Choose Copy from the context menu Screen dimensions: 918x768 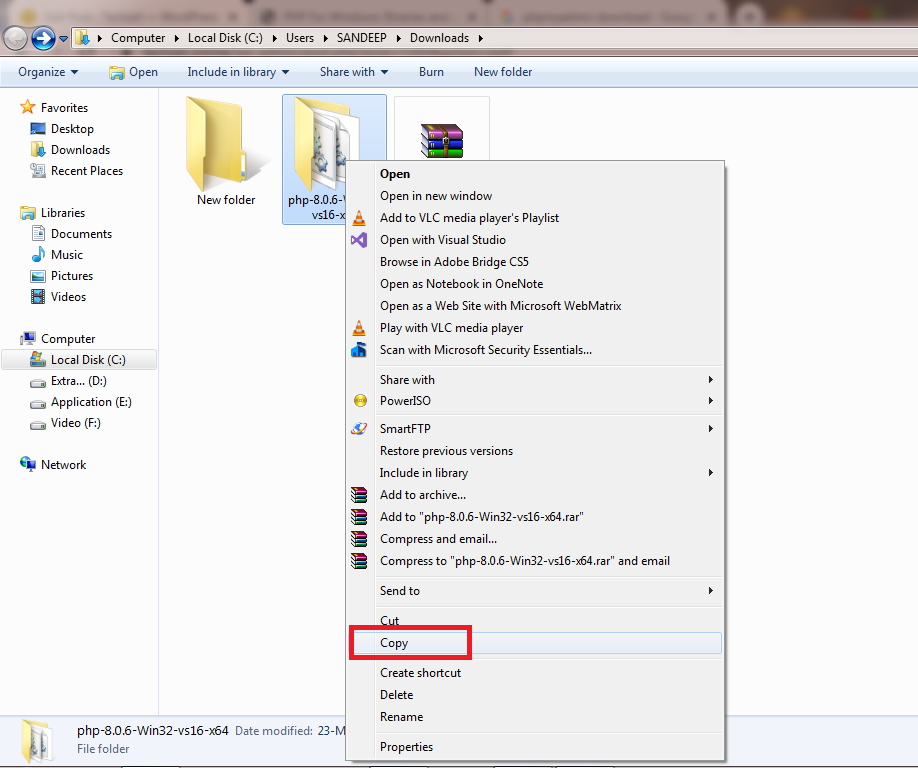pyautogui.click(x=394, y=643)
